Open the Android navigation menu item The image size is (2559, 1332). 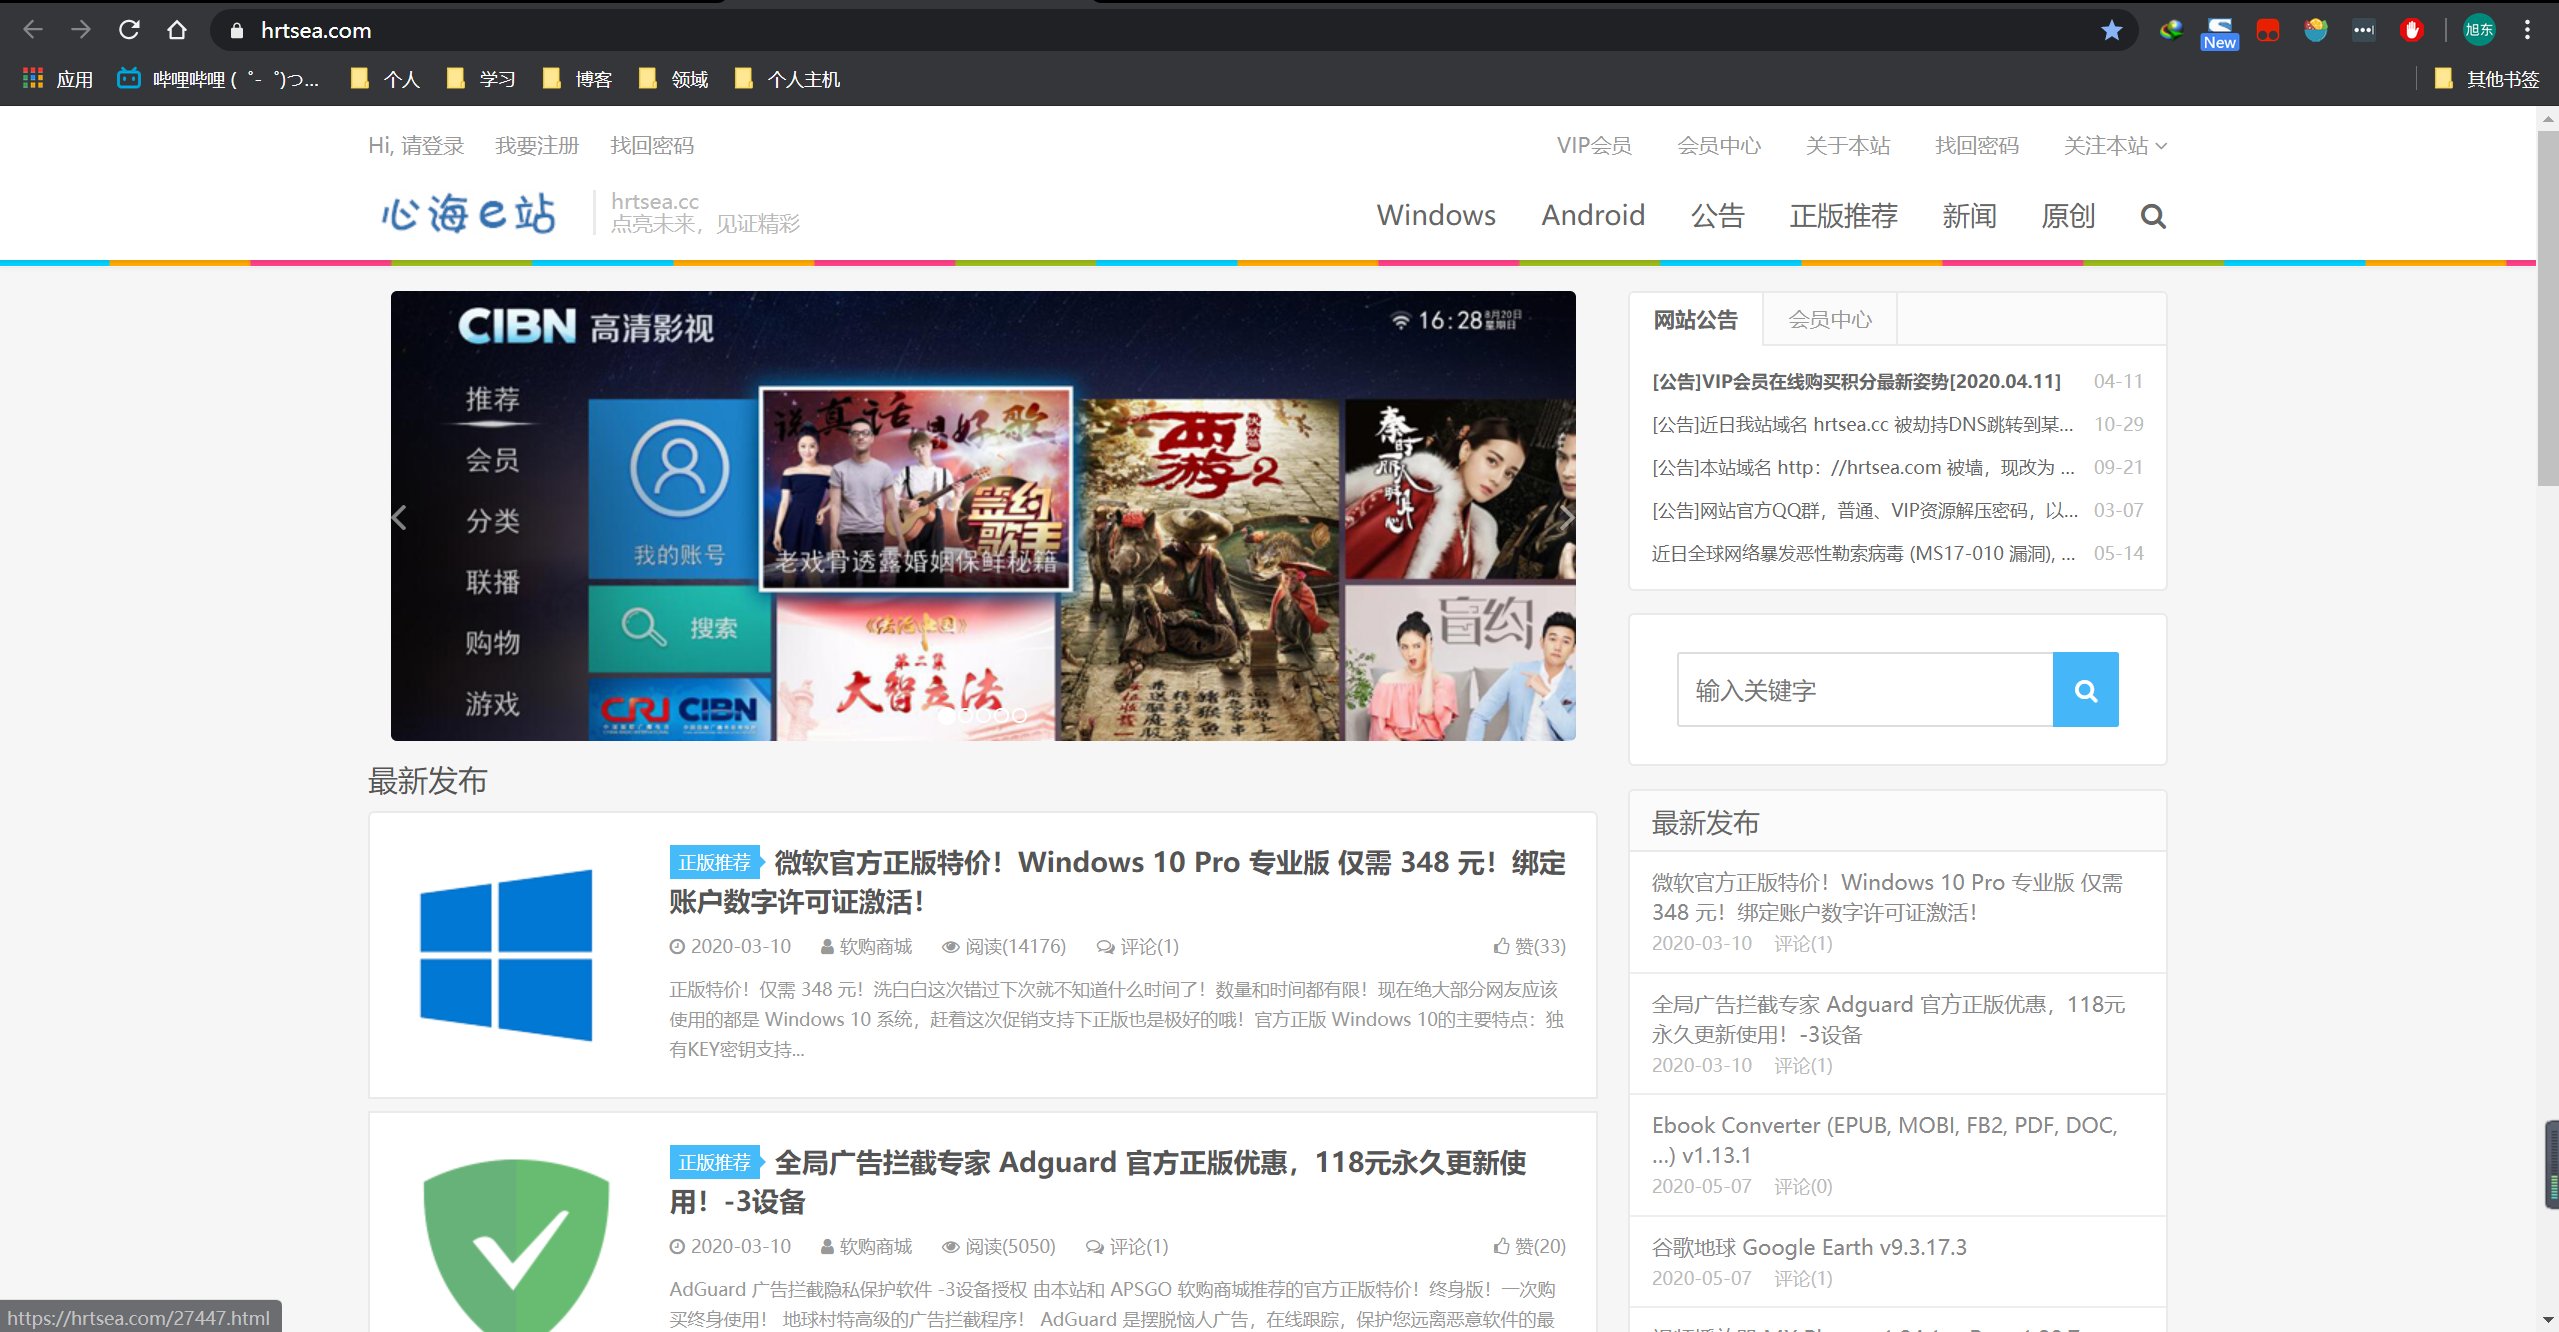click(1593, 216)
